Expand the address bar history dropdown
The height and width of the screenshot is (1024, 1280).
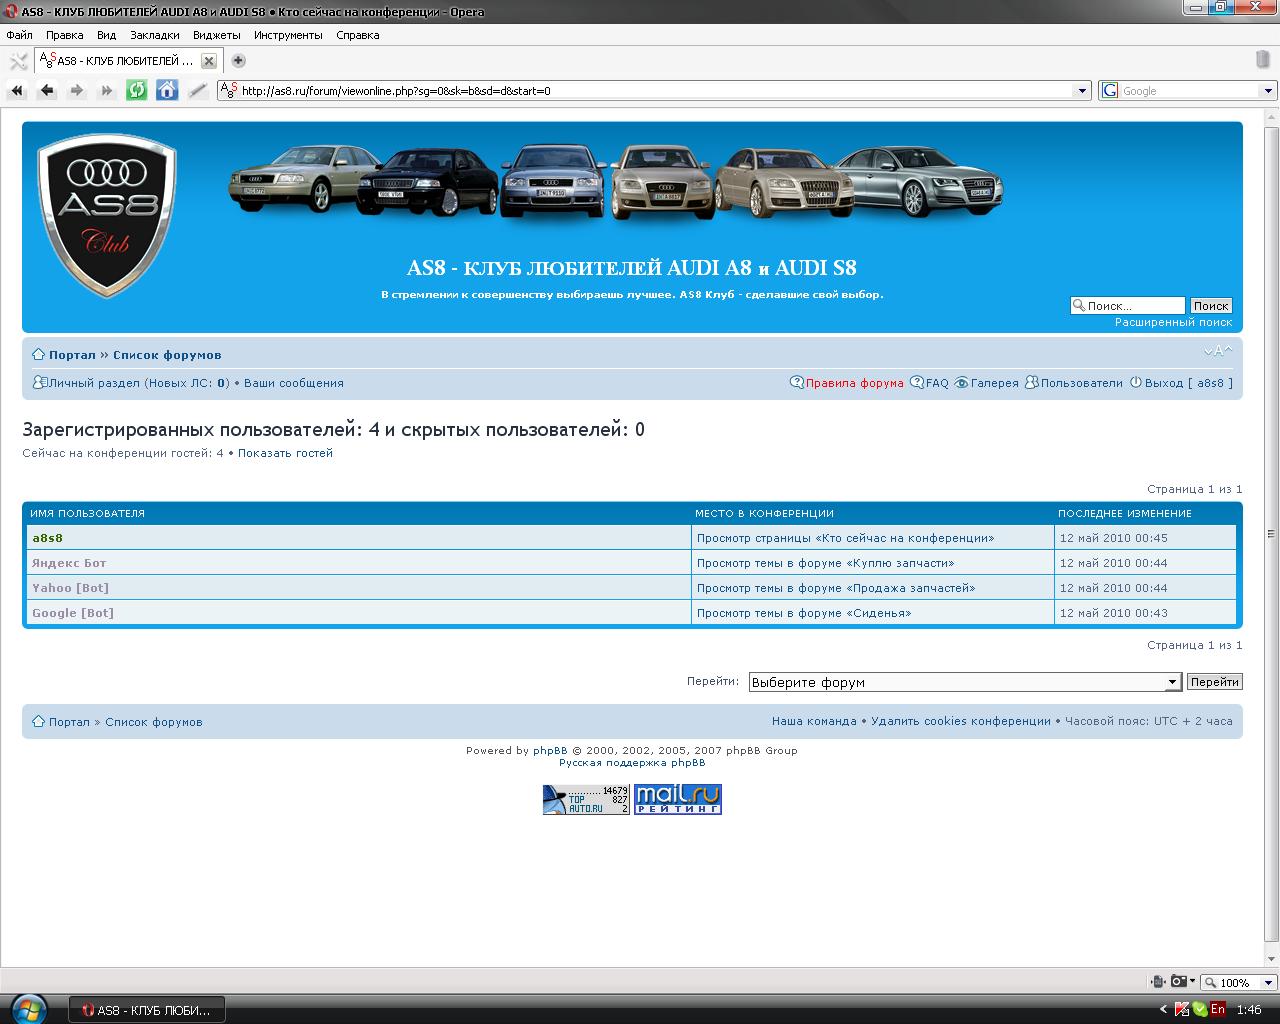(1081, 91)
